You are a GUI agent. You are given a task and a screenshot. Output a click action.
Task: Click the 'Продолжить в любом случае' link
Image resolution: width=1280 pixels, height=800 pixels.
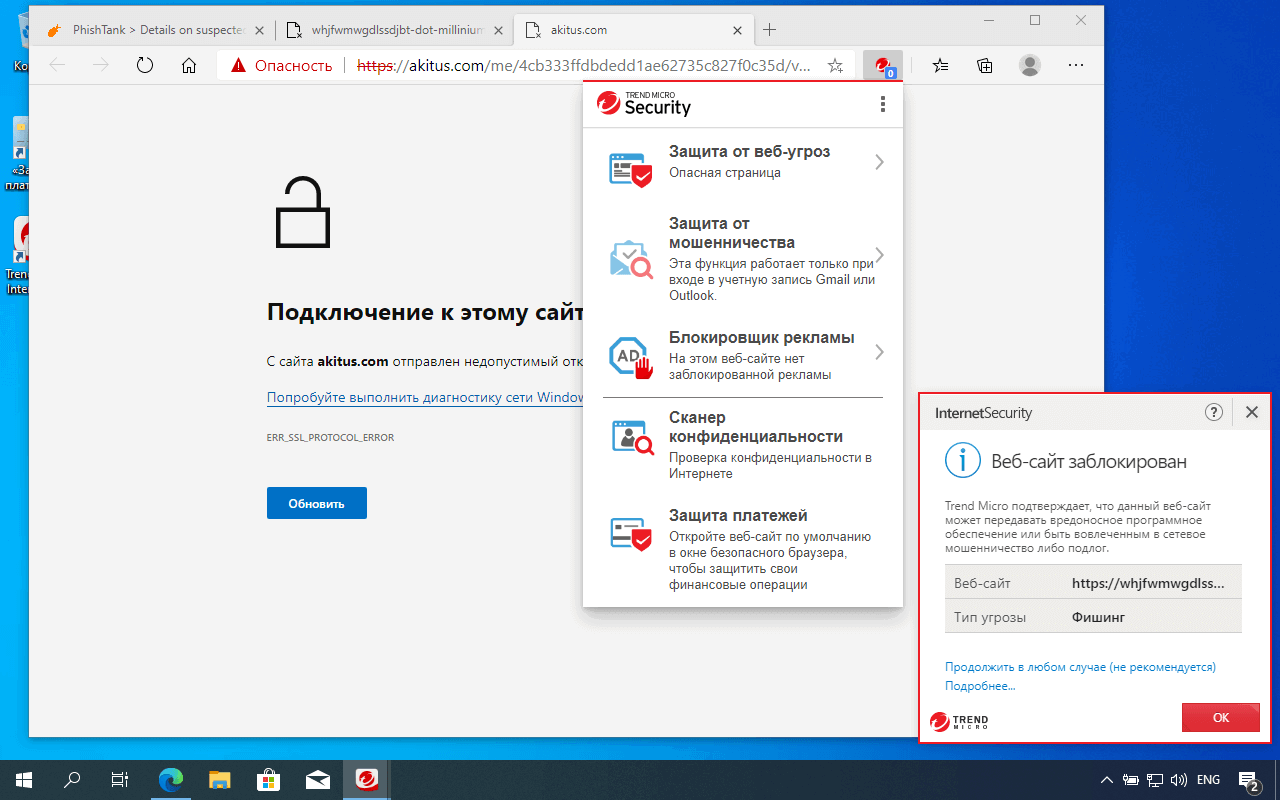1080,667
